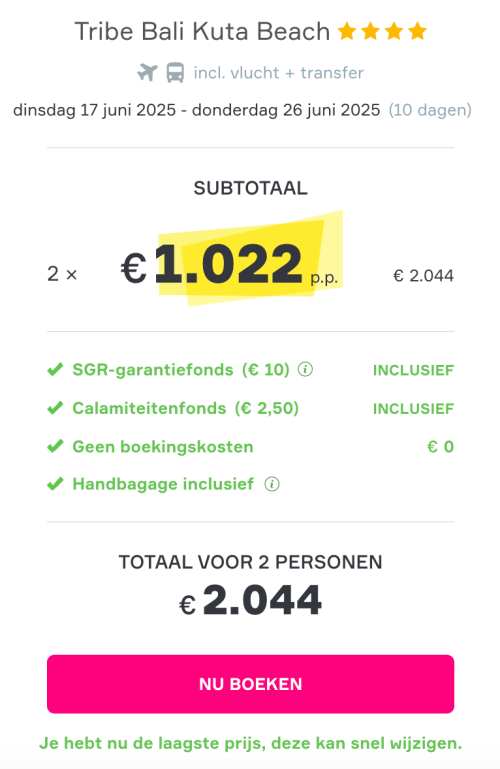Click the hotel star rating
Screen dimensions: 500x769
click(x=382, y=31)
